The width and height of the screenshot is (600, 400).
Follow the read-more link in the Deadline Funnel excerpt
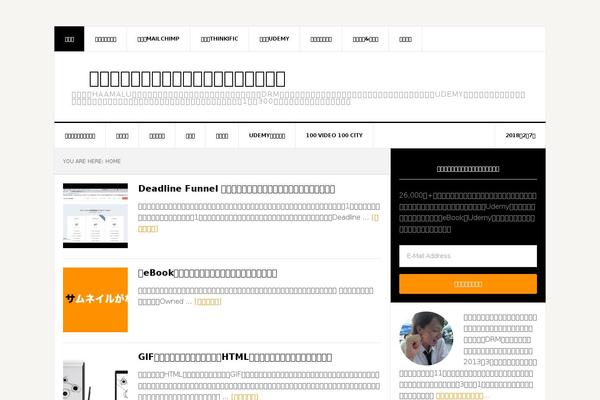tap(148, 229)
